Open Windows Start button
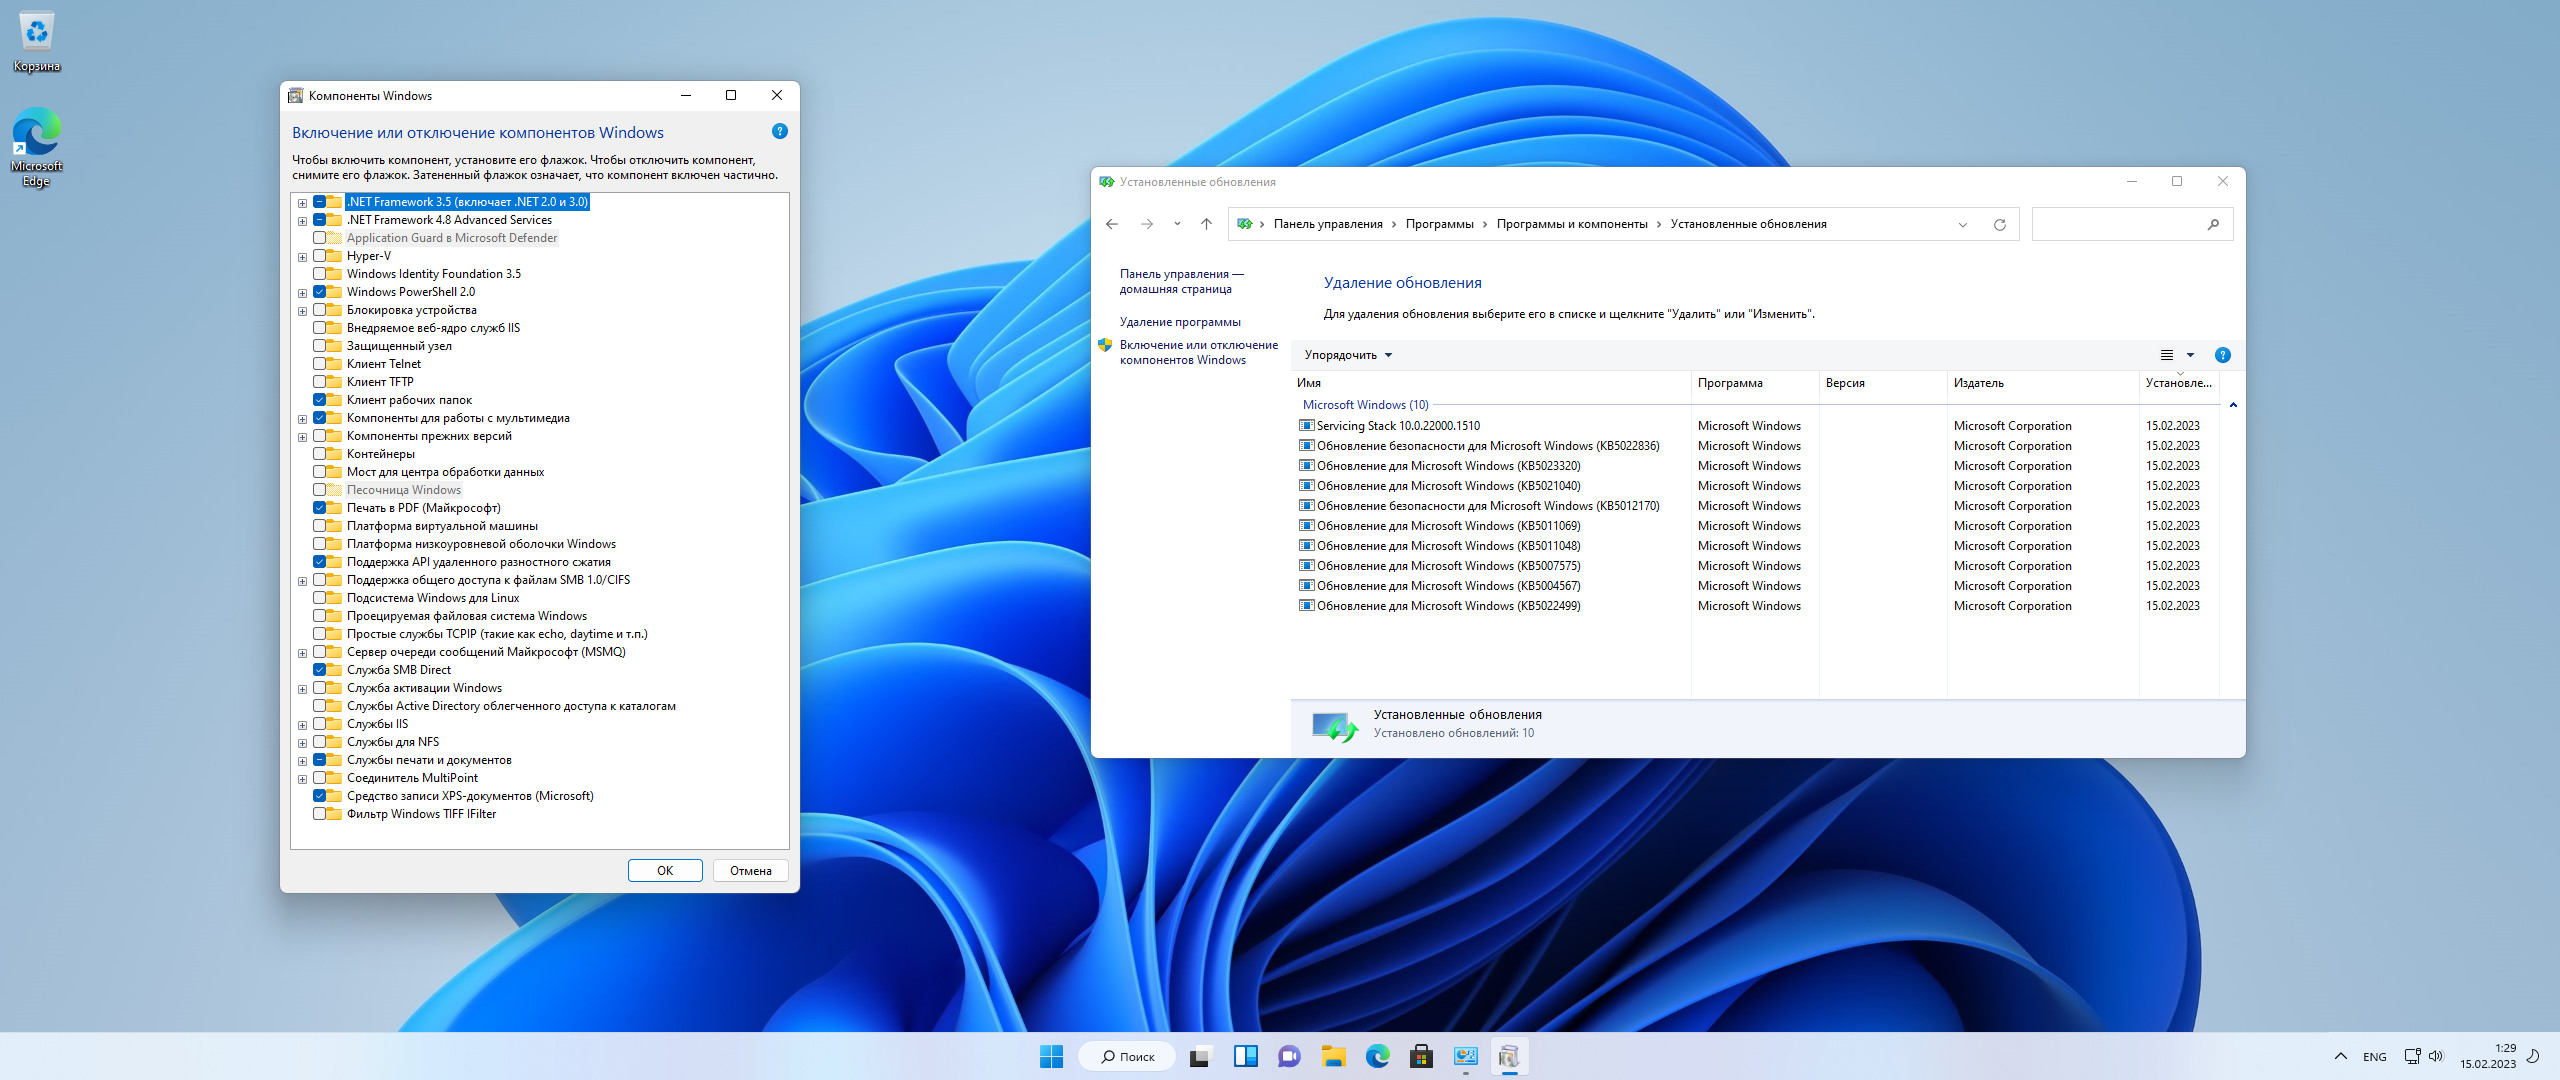The width and height of the screenshot is (2560, 1080). (1051, 1056)
